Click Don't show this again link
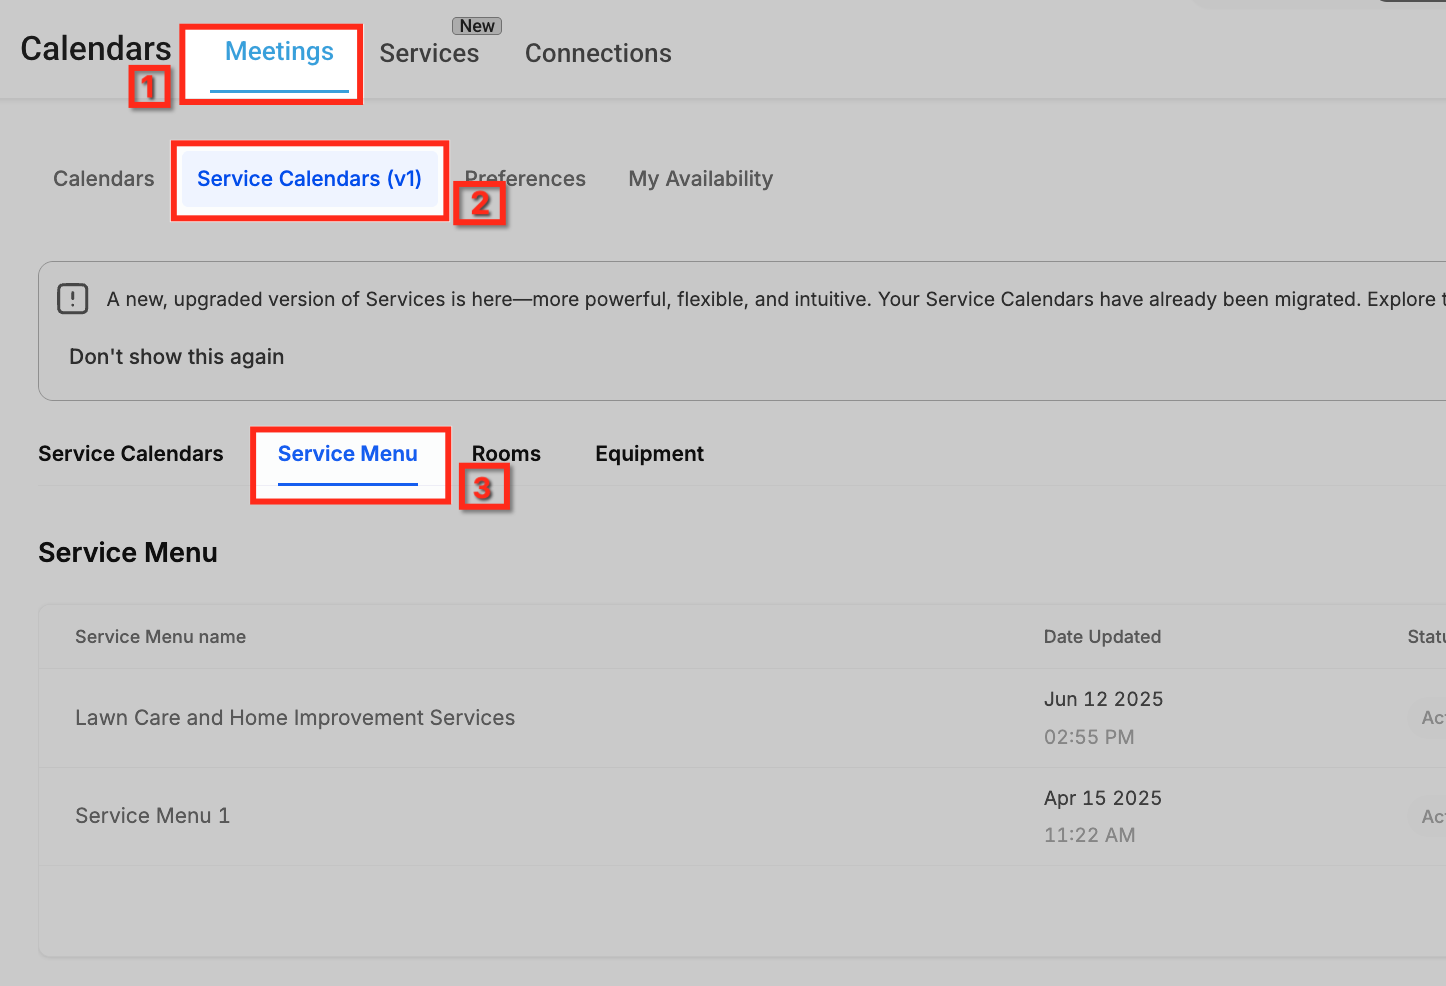The image size is (1446, 986). (x=177, y=356)
